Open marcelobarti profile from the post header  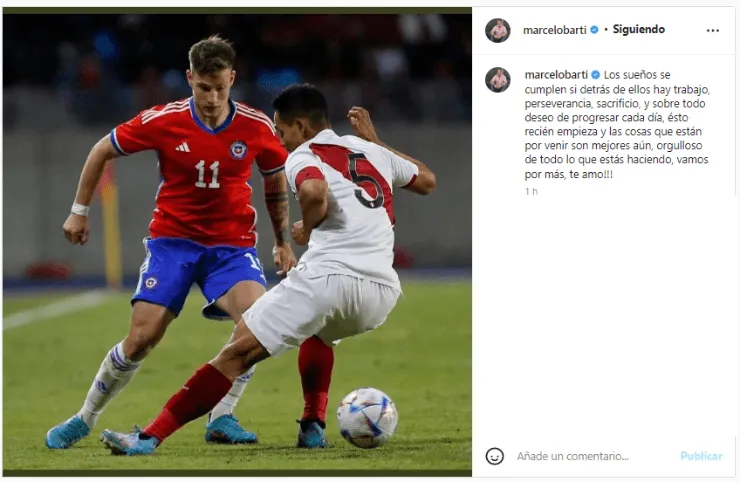click(555, 30)
